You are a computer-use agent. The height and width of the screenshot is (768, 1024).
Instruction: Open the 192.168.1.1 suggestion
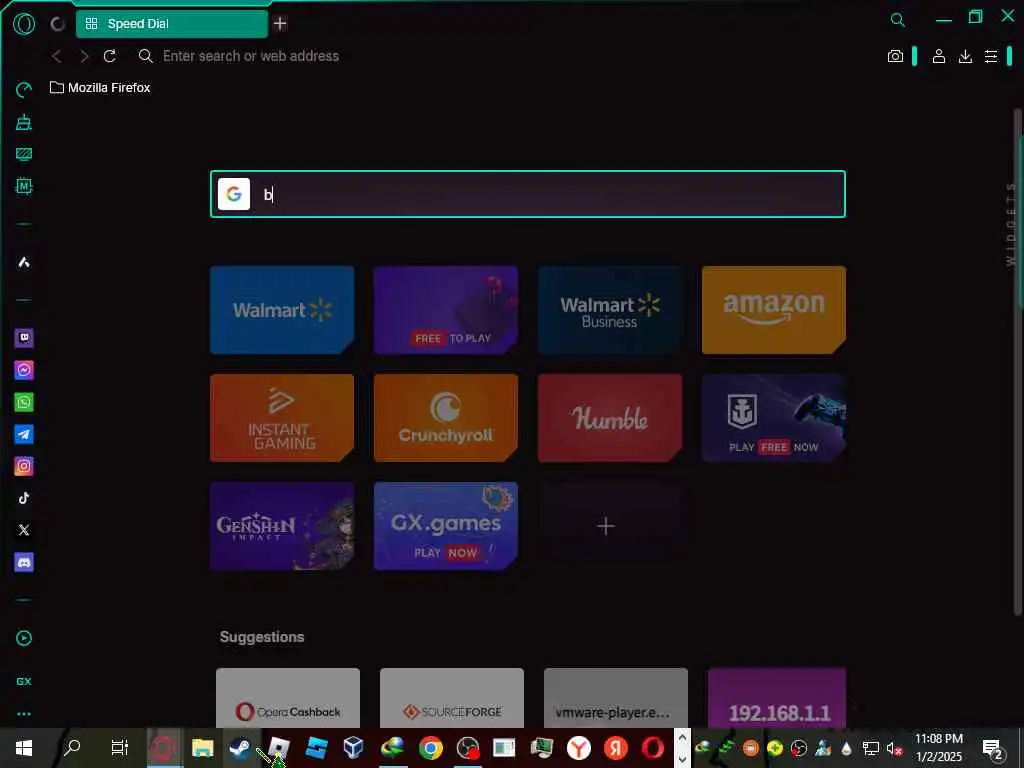(777, 697)
